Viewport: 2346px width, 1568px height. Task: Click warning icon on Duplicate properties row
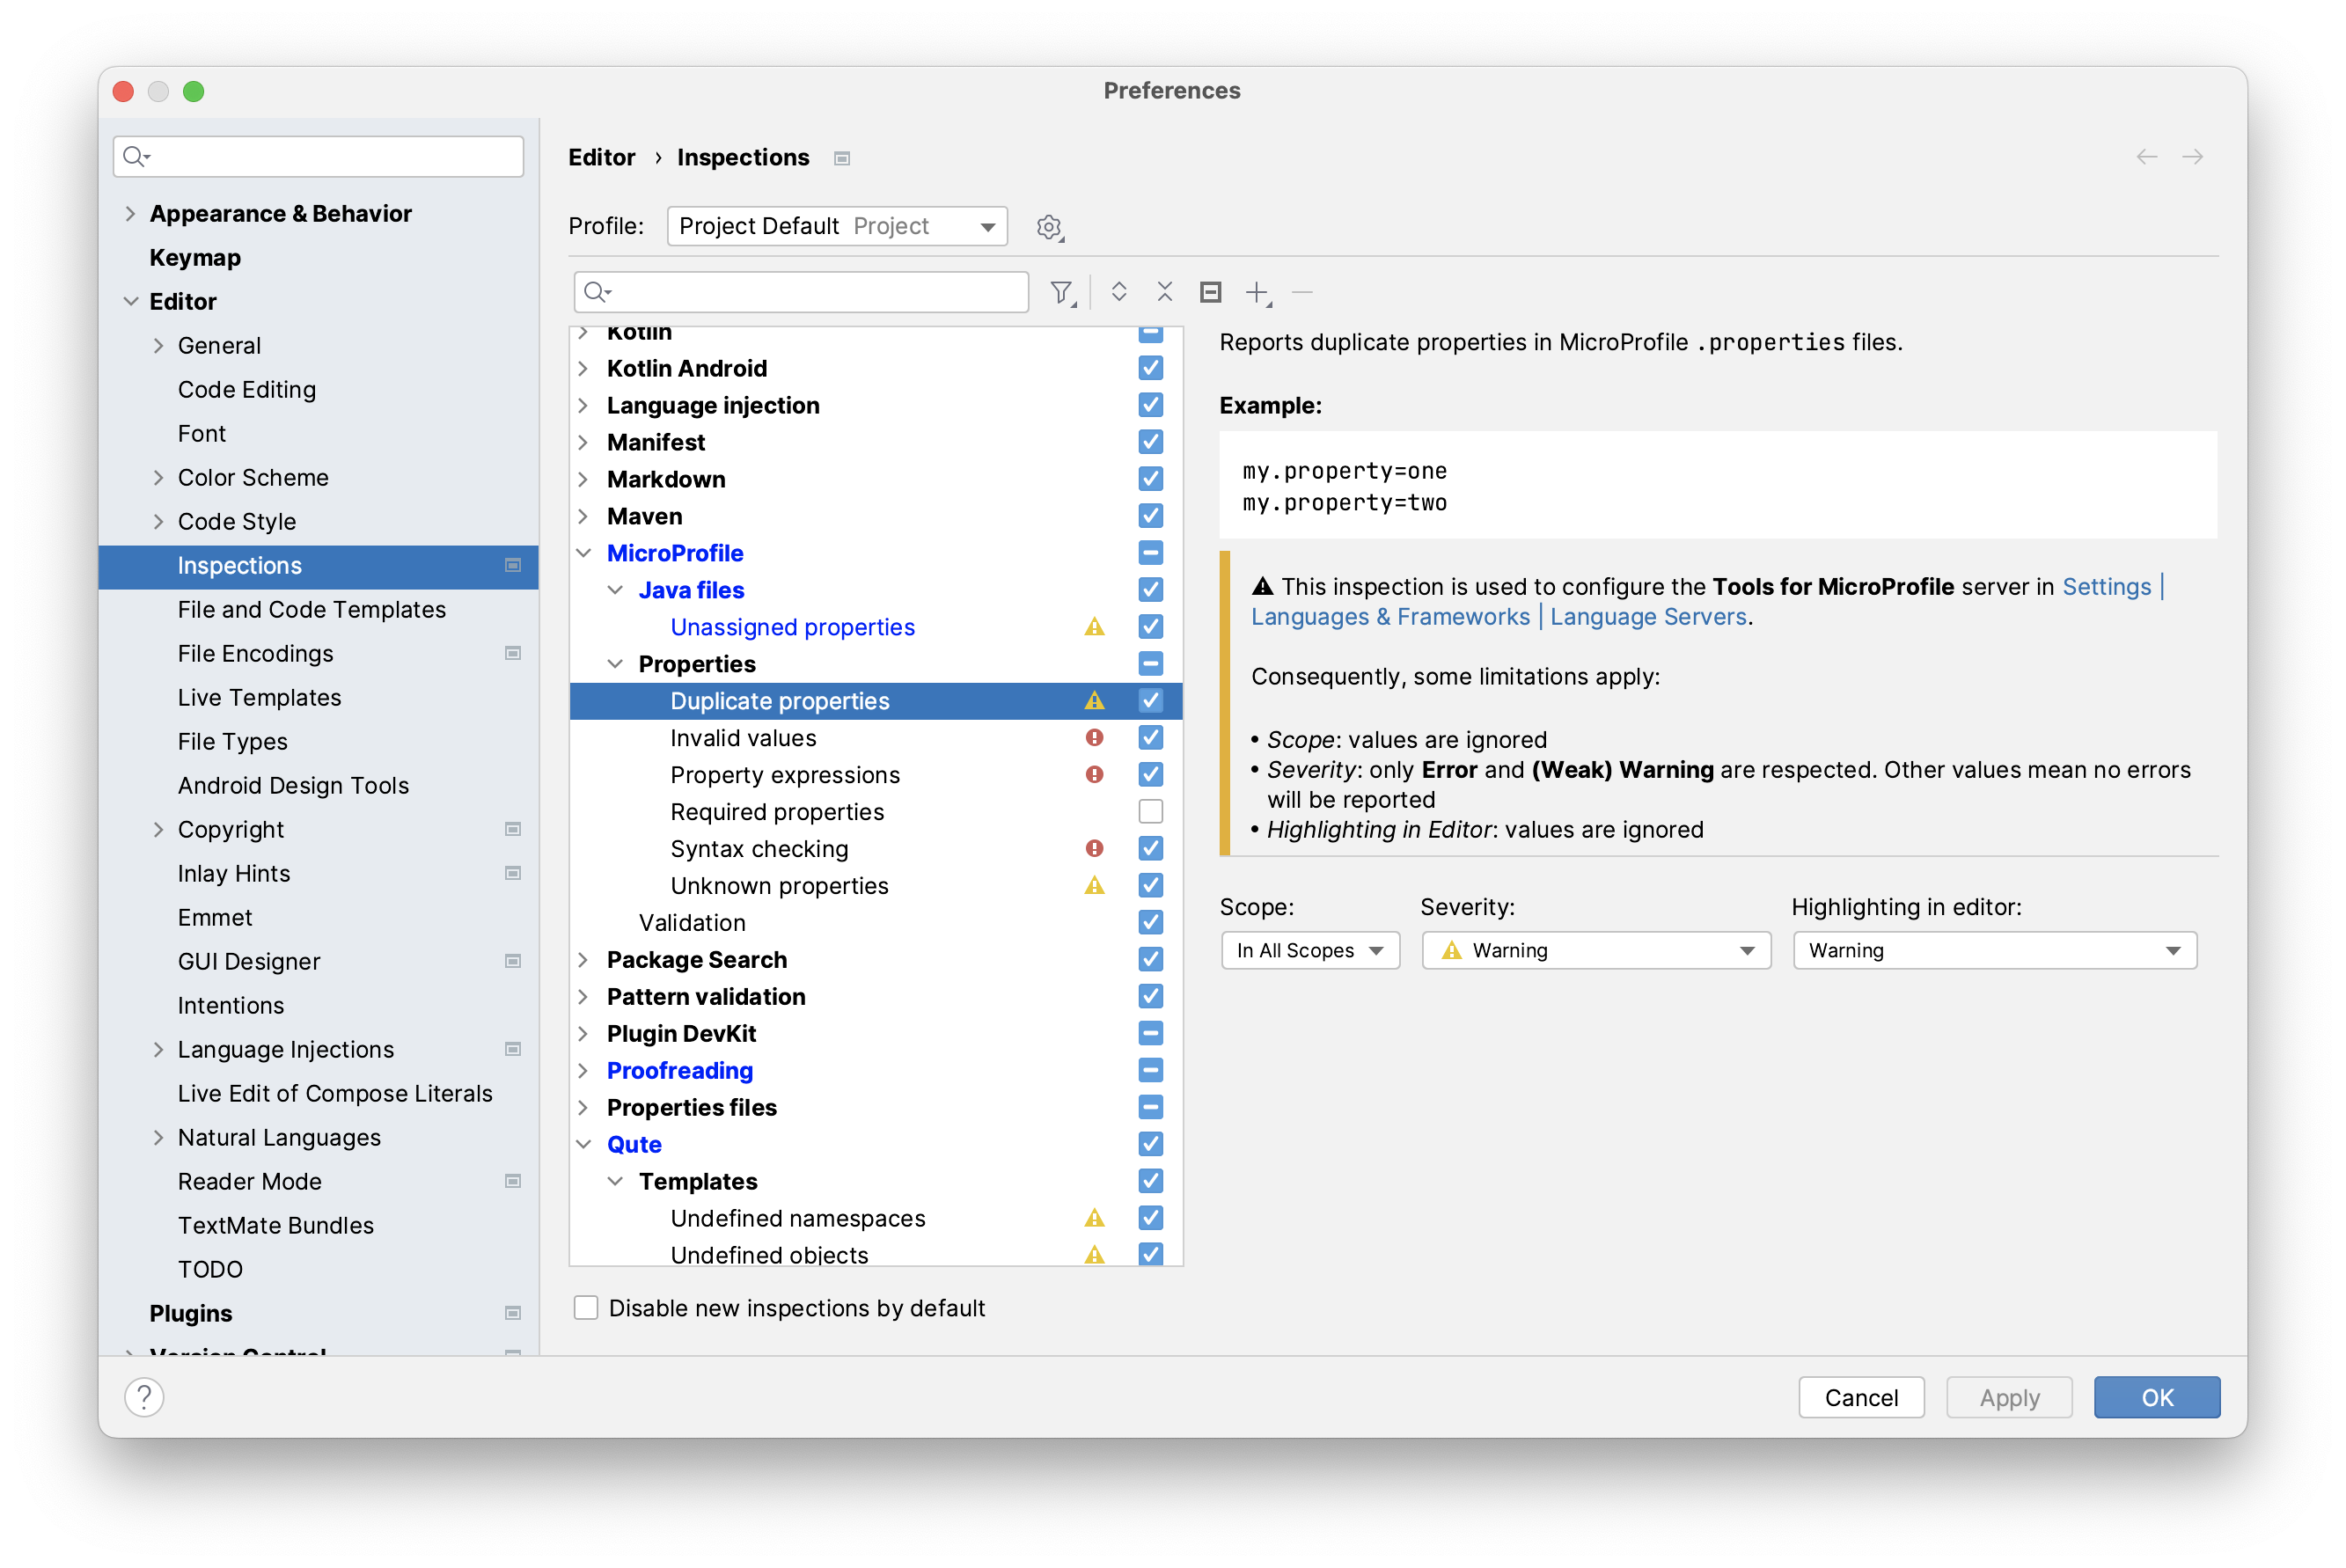pos(1094,701)
